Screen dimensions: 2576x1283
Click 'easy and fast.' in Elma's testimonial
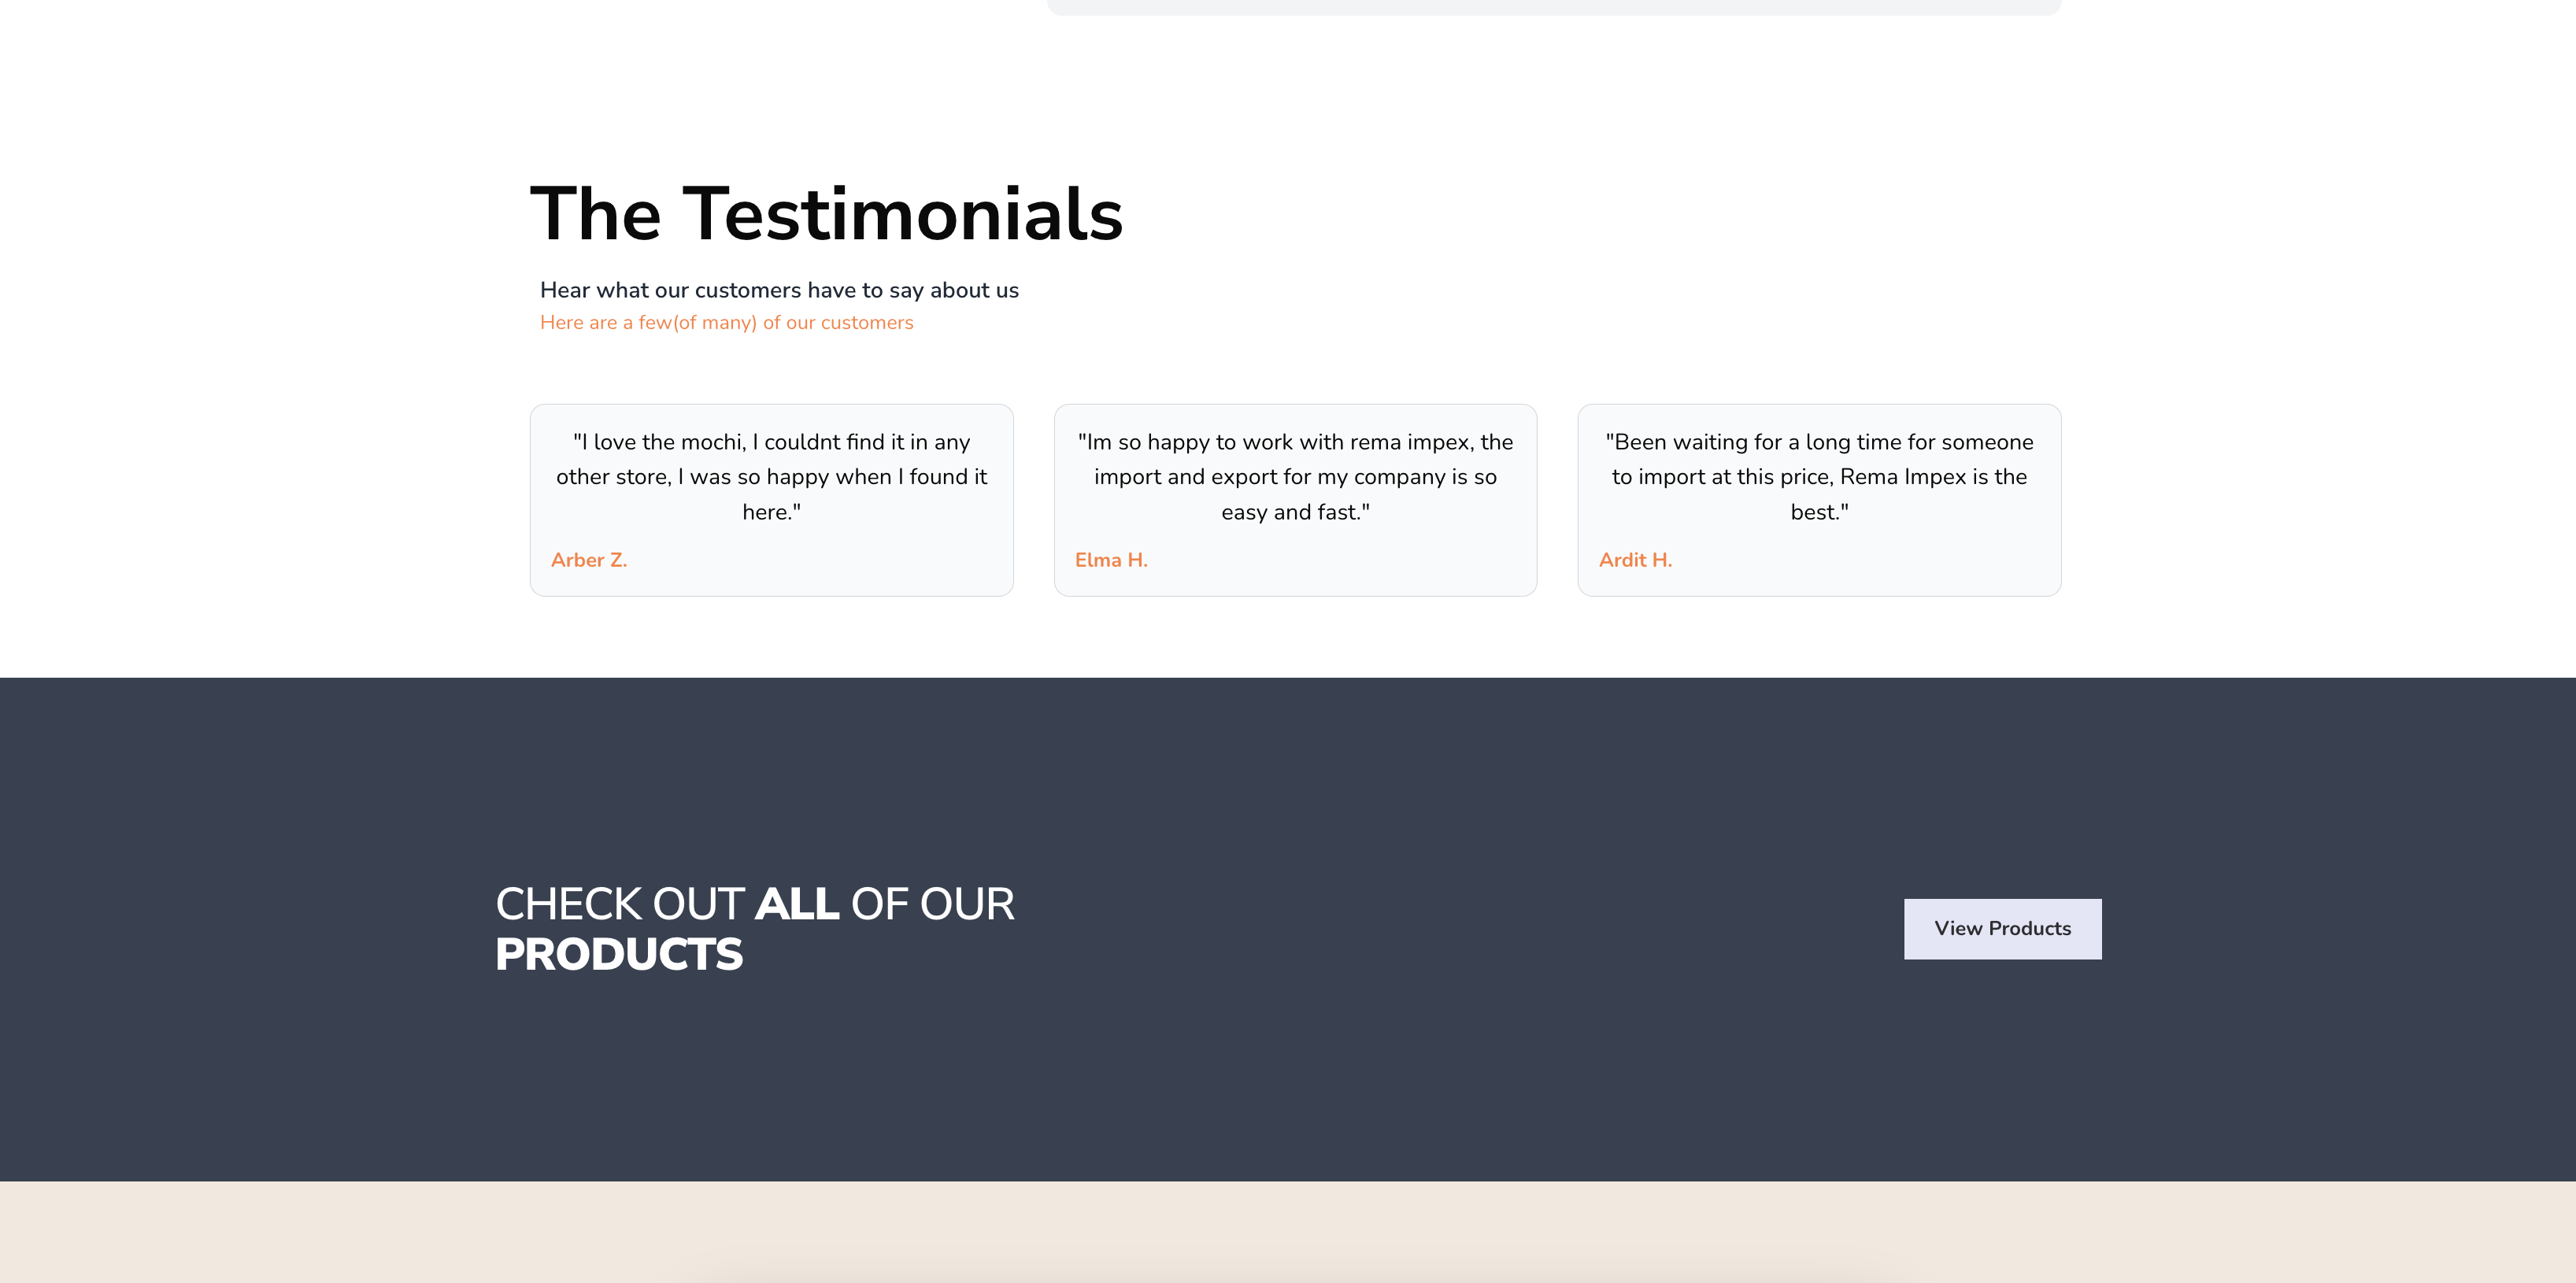1295,512
